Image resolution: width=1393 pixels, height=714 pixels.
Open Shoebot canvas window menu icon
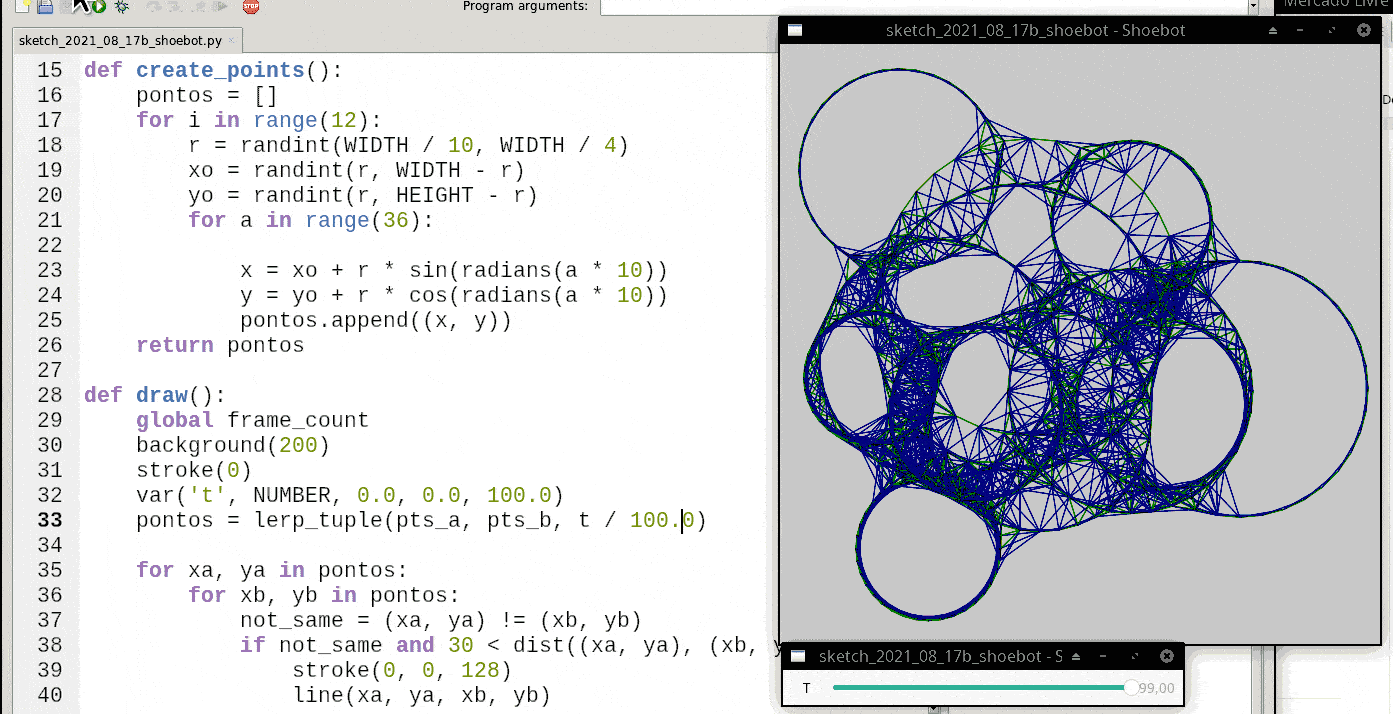pos(795,30)
